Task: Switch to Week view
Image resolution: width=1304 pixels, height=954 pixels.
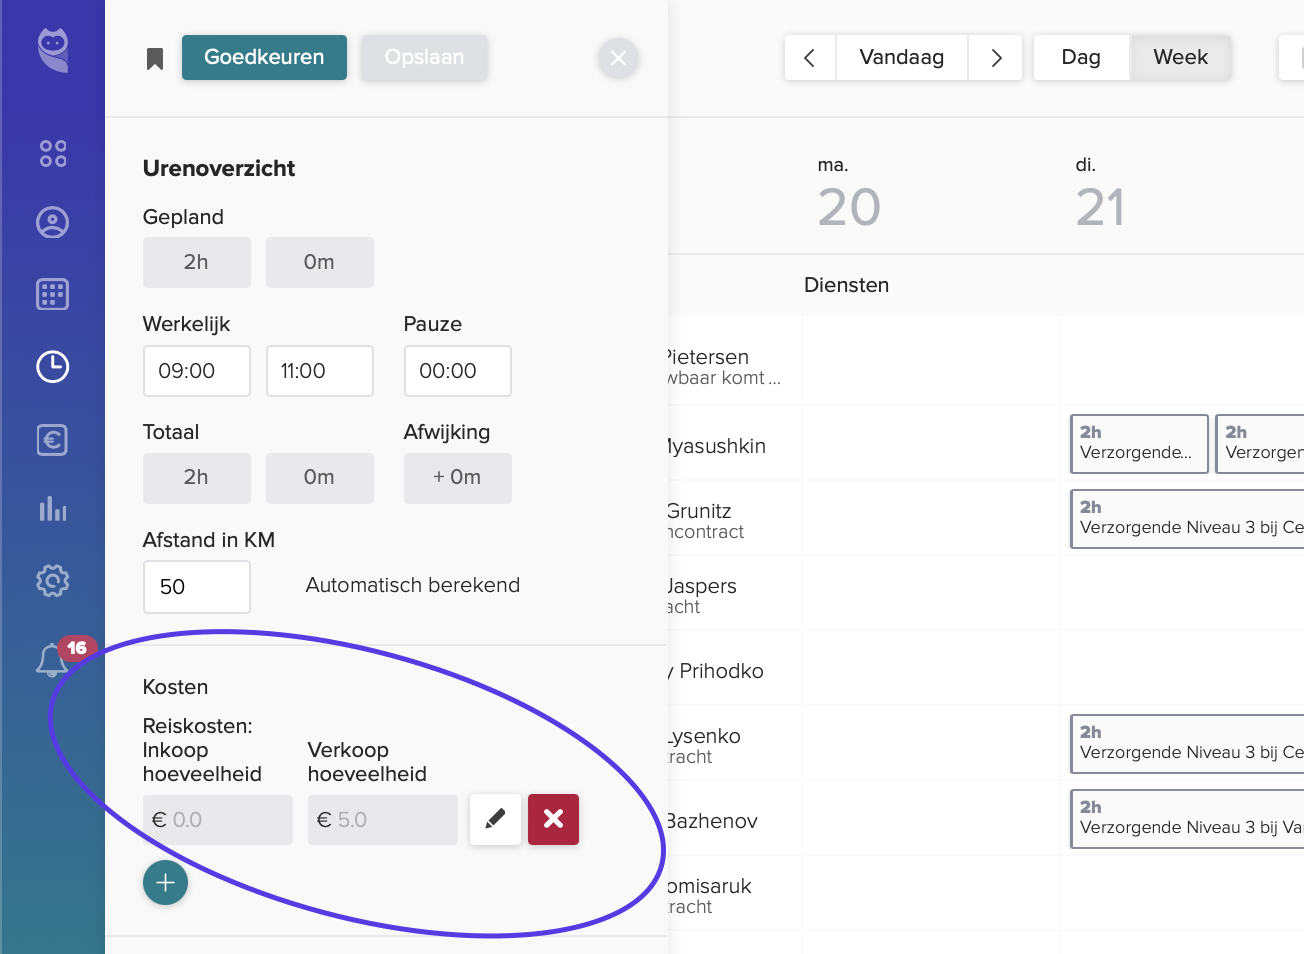Action: [1181, 58]
